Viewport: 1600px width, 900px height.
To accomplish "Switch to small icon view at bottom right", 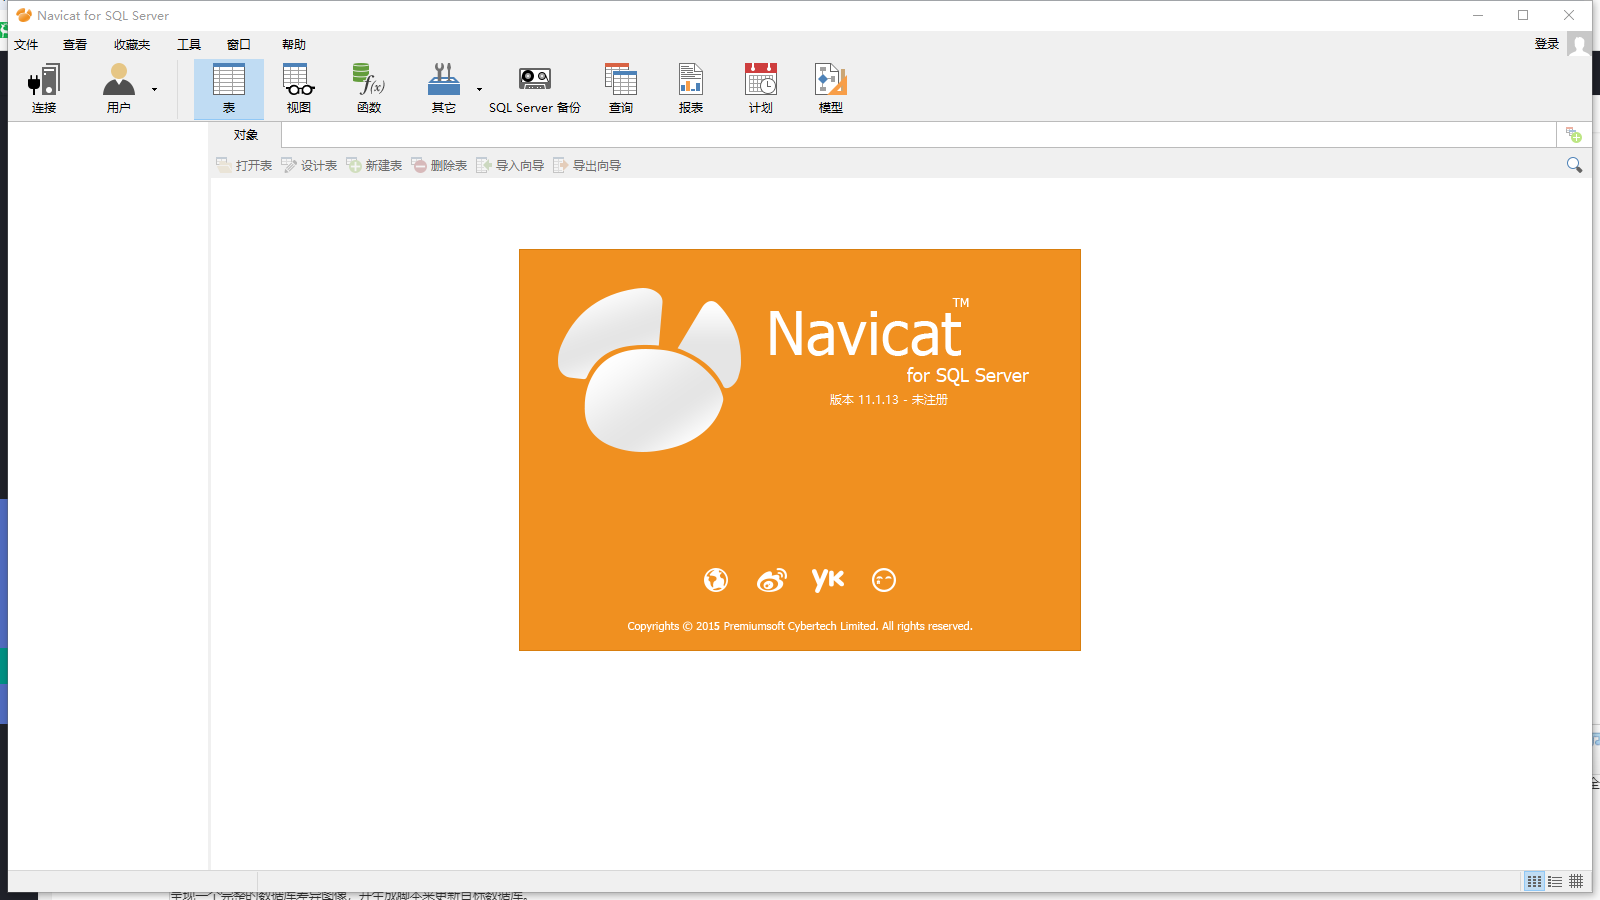I will (x=1578, y=881).
